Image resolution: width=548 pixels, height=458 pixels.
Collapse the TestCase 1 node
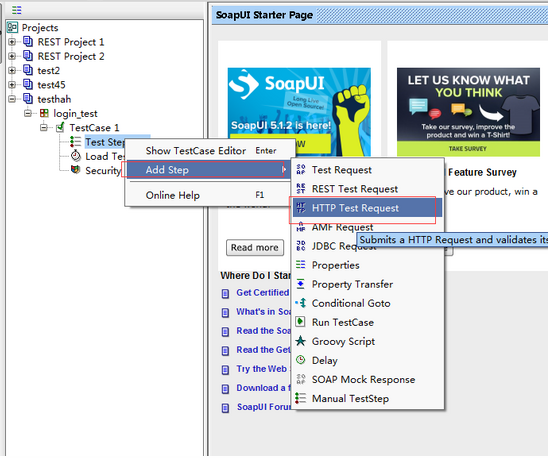44,128
